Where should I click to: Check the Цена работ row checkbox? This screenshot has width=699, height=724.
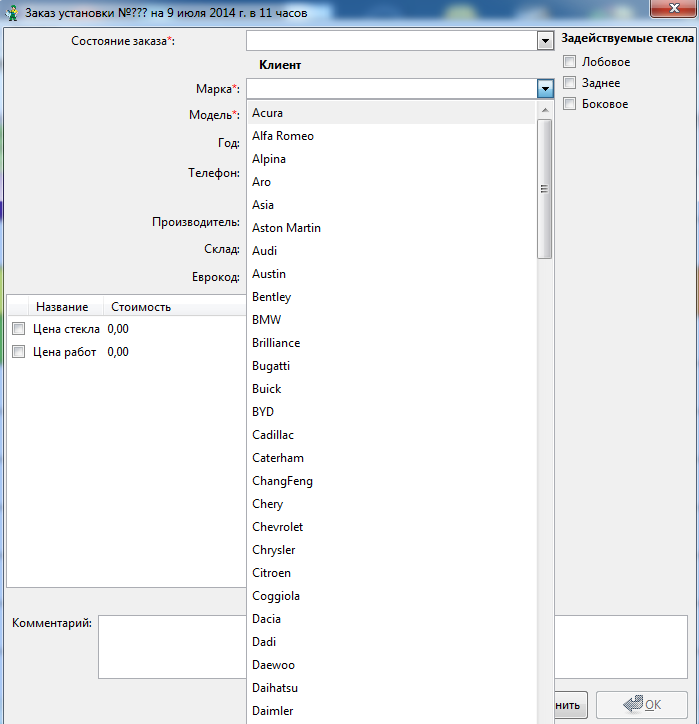[18, 352]
